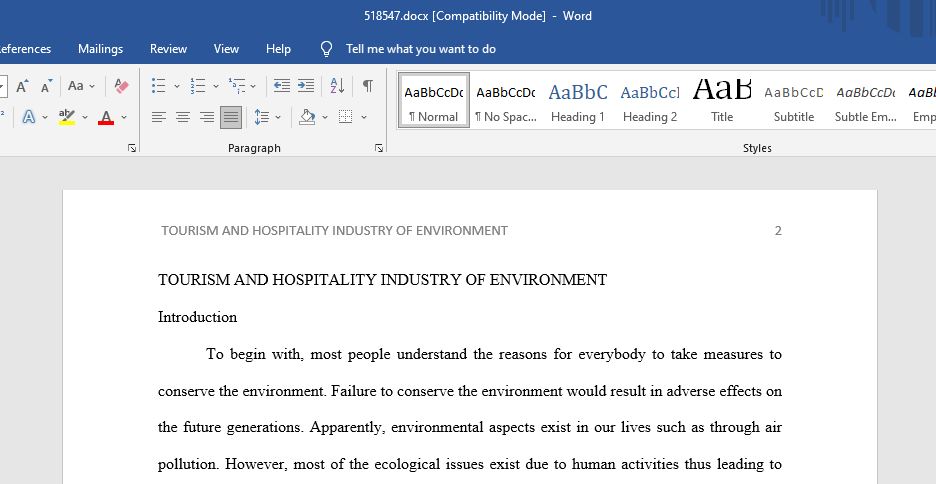This screenshot has width=936, height=484.
Task: Align text right
Action: 207,117
